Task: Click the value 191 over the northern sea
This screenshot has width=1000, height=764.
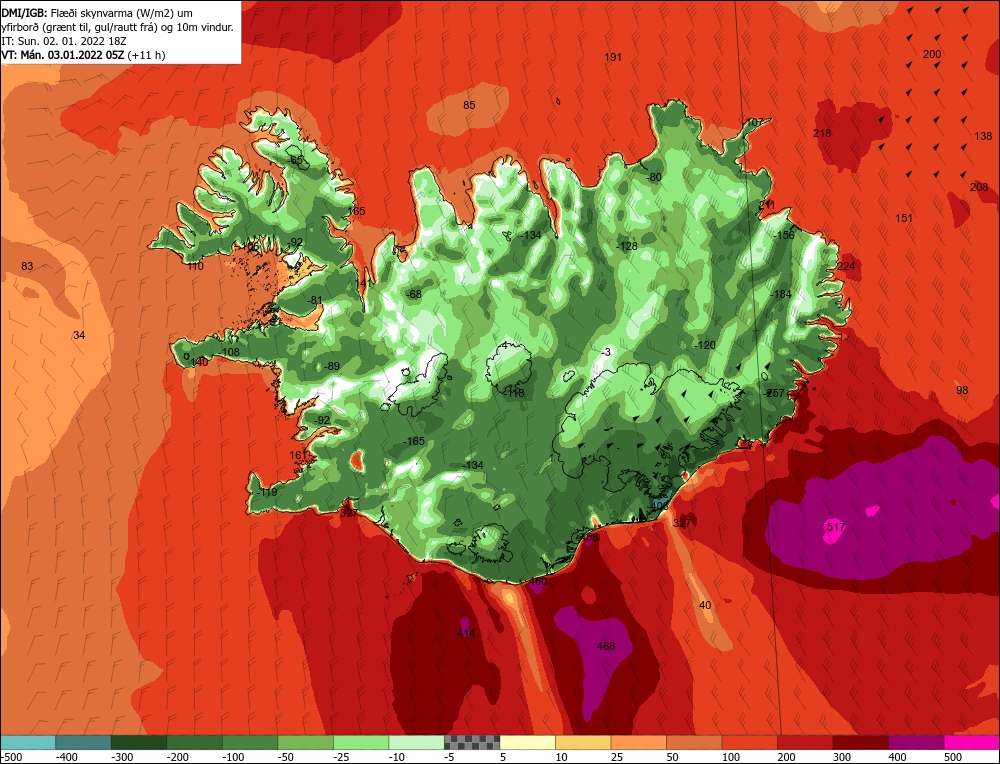Action: [x=612, y=57]
